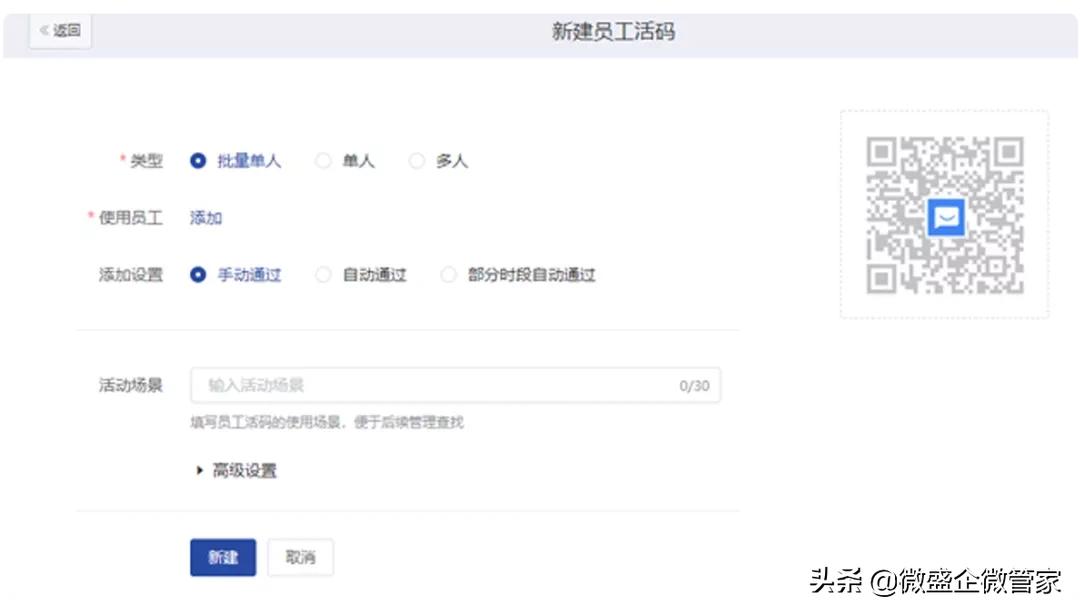This screenshot has width=1080, height=613.
Task: Click the 0/30 character counter
Action: (x=692, y=385)
